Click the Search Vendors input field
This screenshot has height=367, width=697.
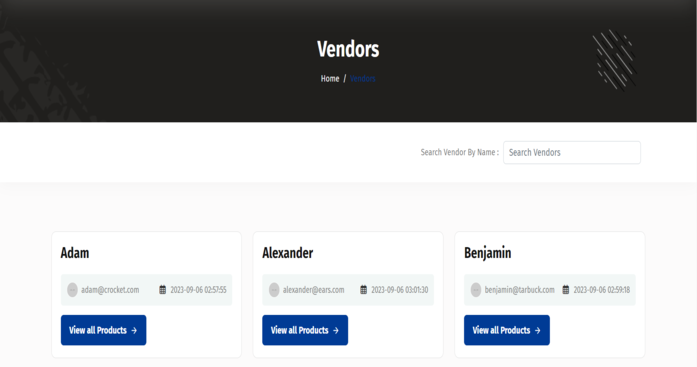(572, 152)
